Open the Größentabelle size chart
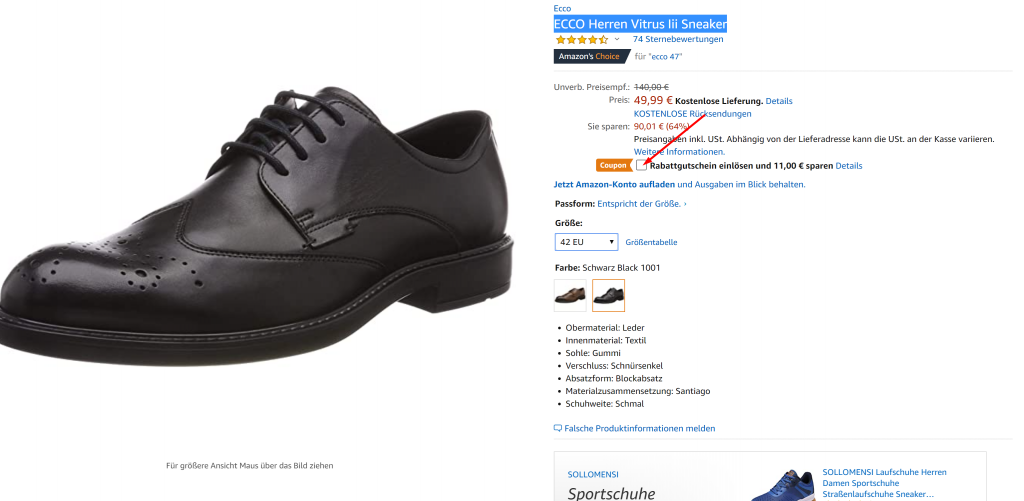Image resolution: width=1024 pixels, height=501 pixels. [x=651, y=242]
